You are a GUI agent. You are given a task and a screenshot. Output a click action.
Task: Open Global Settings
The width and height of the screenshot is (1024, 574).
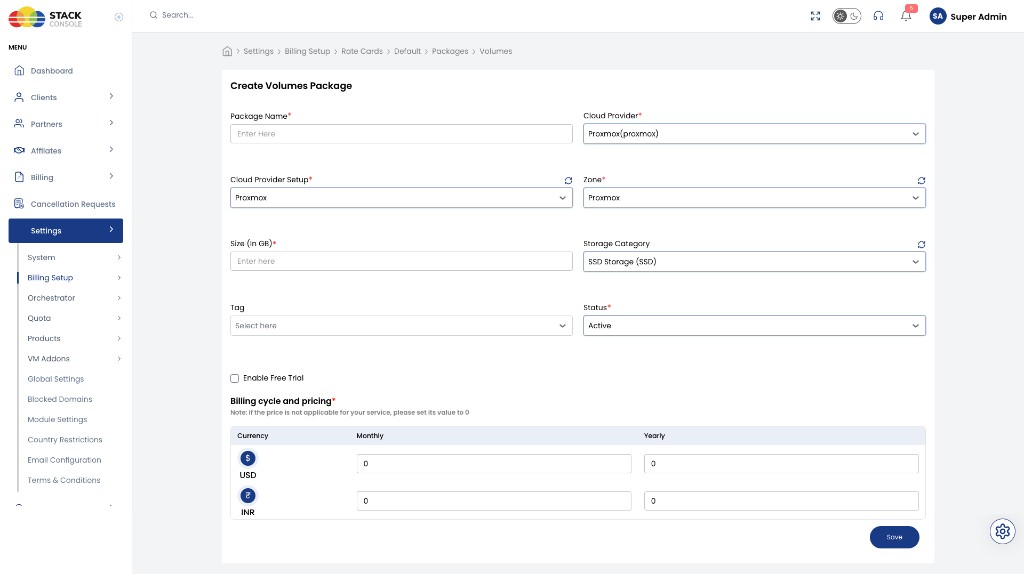coord(56,379)
